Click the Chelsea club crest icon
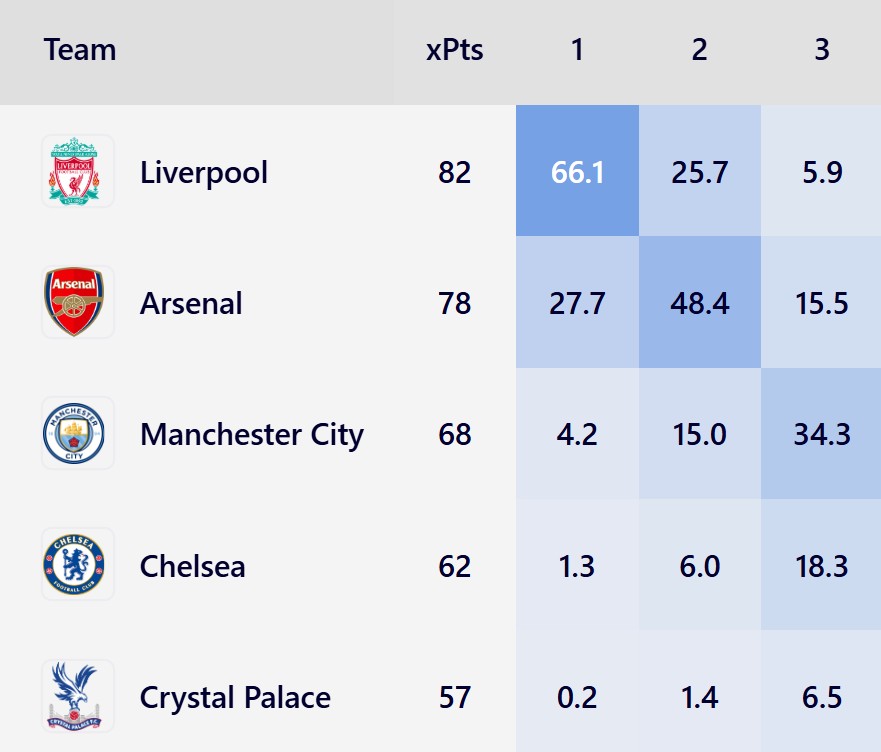Screen dimensions: 881x752 coord(78,565)
